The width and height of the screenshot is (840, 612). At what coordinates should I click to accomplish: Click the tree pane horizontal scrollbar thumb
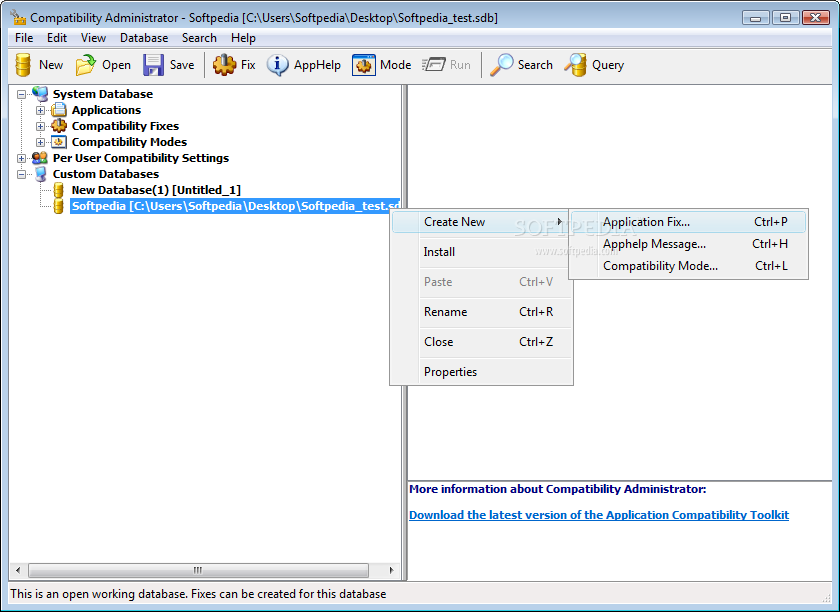coord(198,570)
